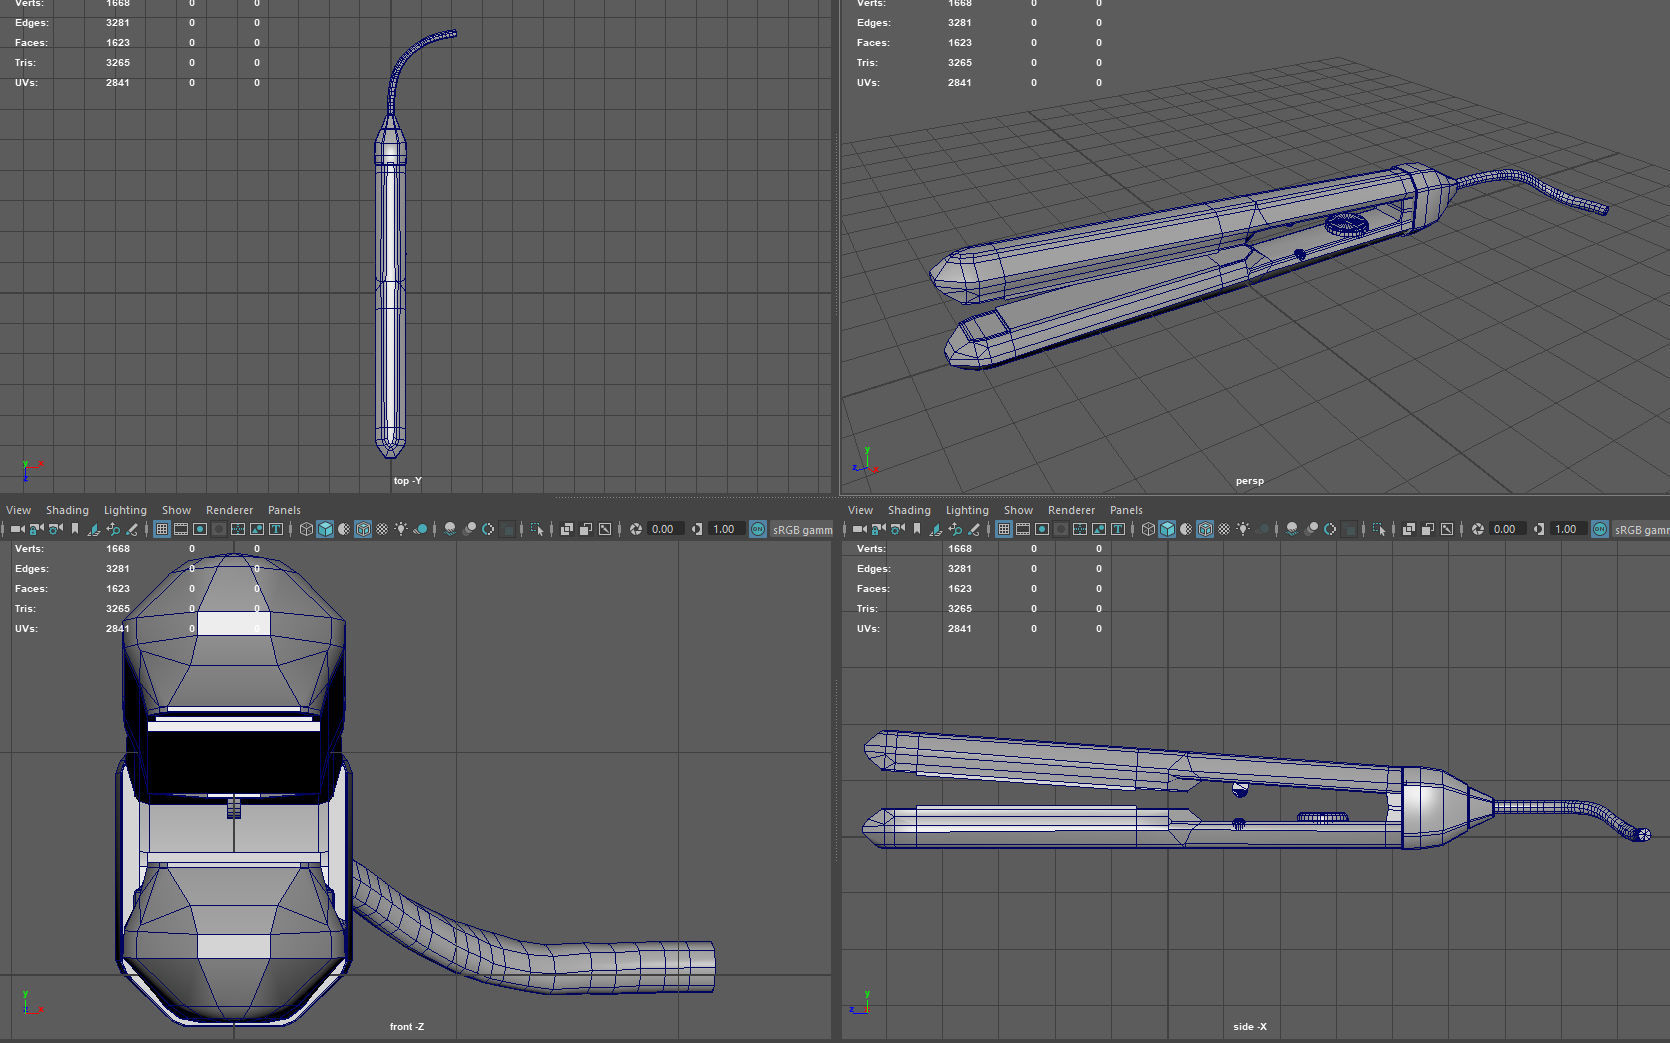Click exposure value 0.00 field, front view toolbar
Image resolution: width=1670 pixels, height=1043 pixels.
coord(665,529)
